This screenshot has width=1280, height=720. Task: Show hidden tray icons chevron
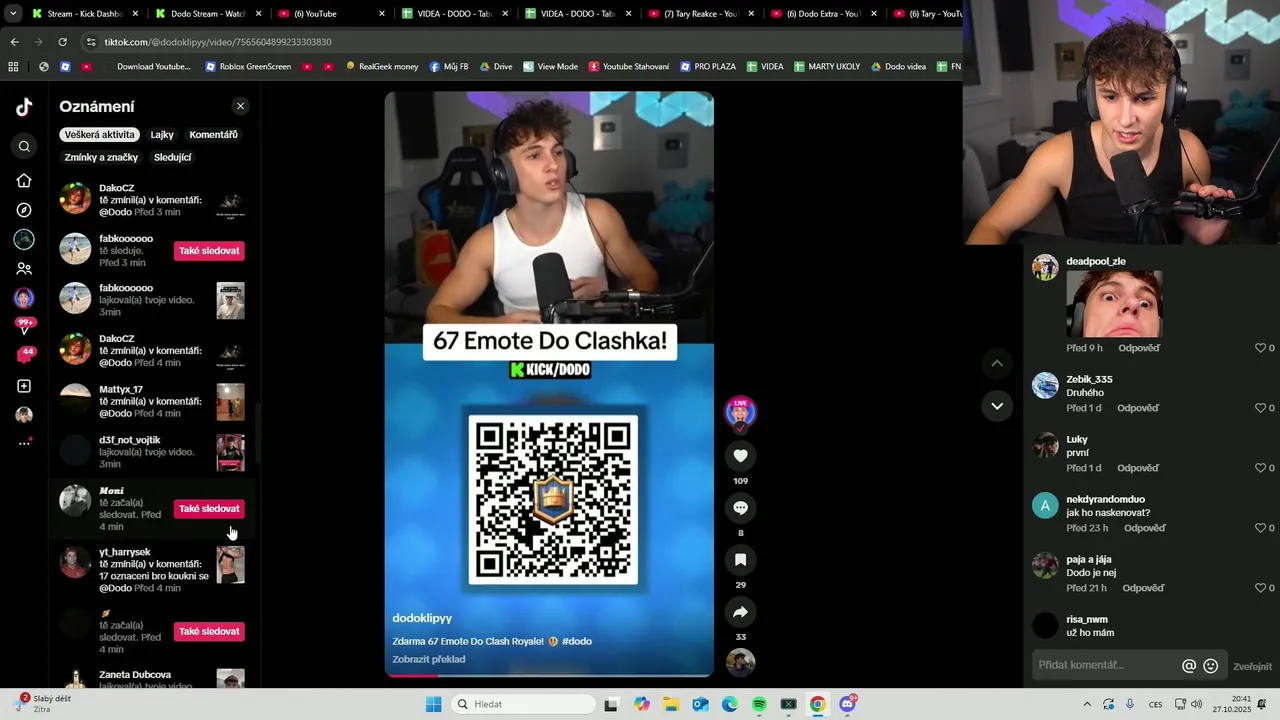1087,705
